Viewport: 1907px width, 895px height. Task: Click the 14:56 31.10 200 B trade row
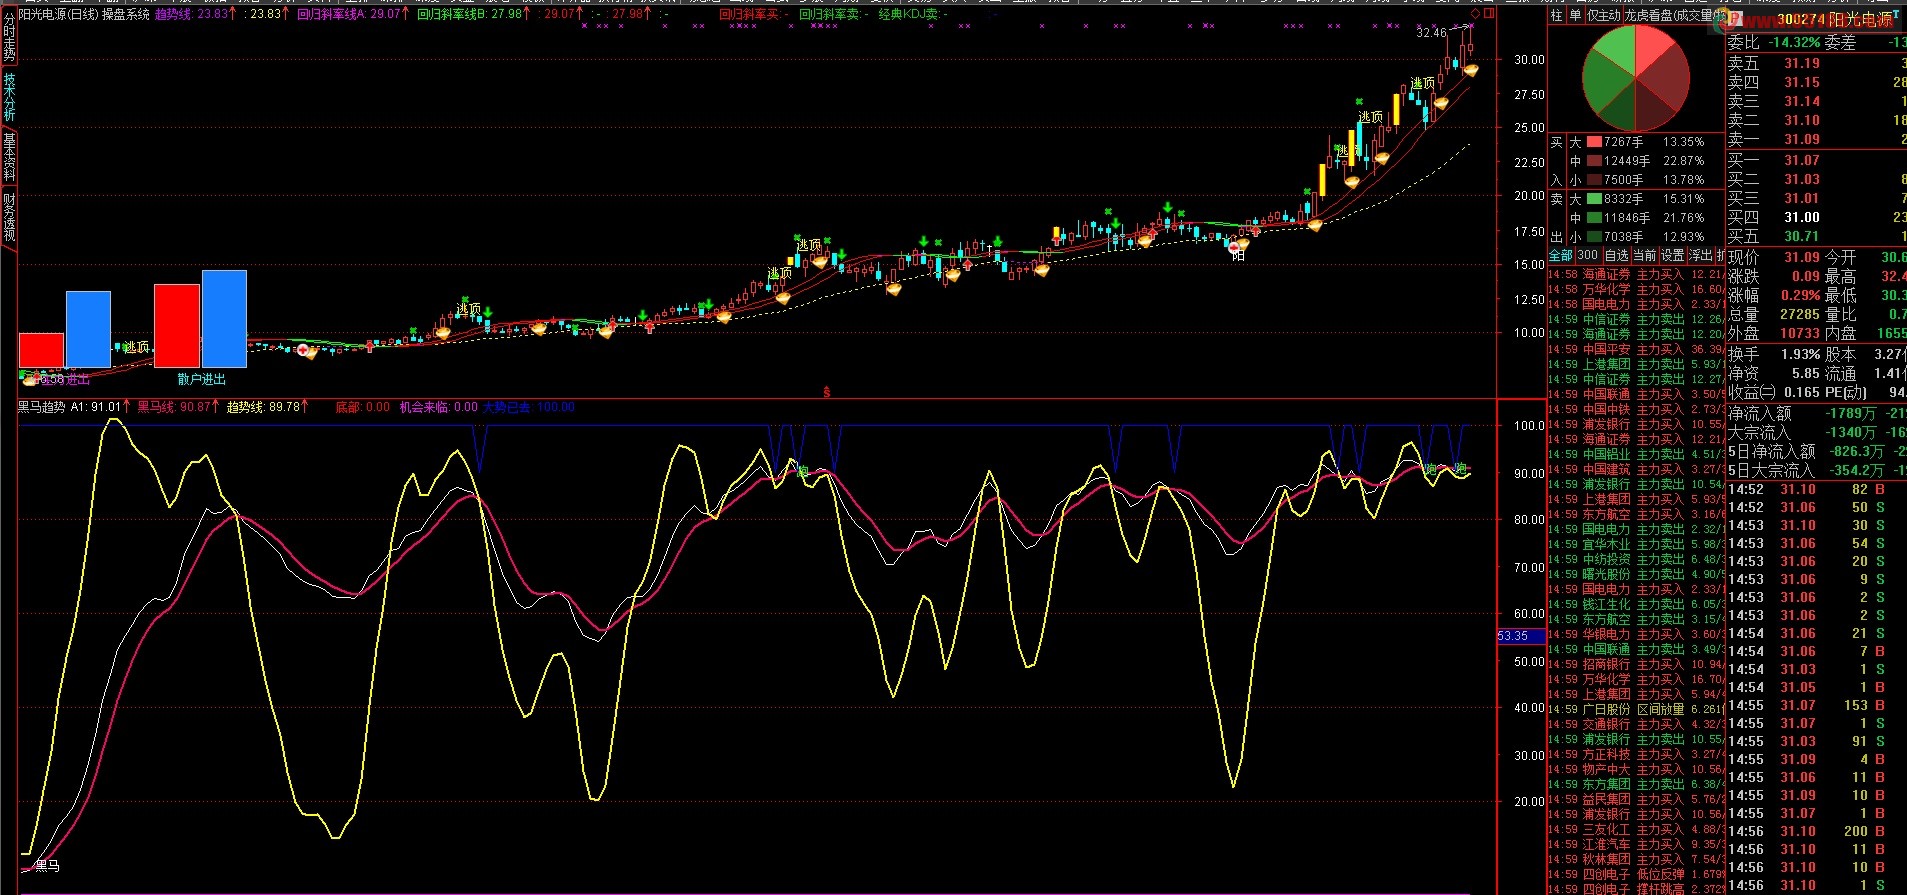(x=1816, y=831)
